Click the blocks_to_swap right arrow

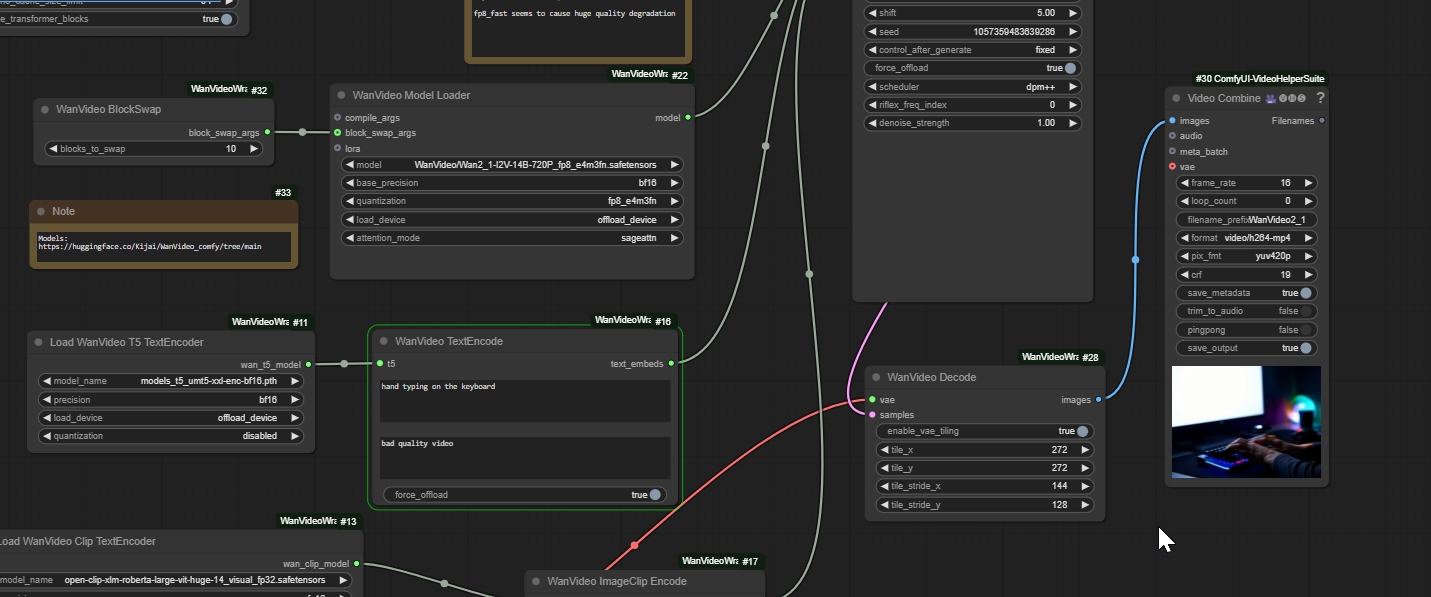254,149
